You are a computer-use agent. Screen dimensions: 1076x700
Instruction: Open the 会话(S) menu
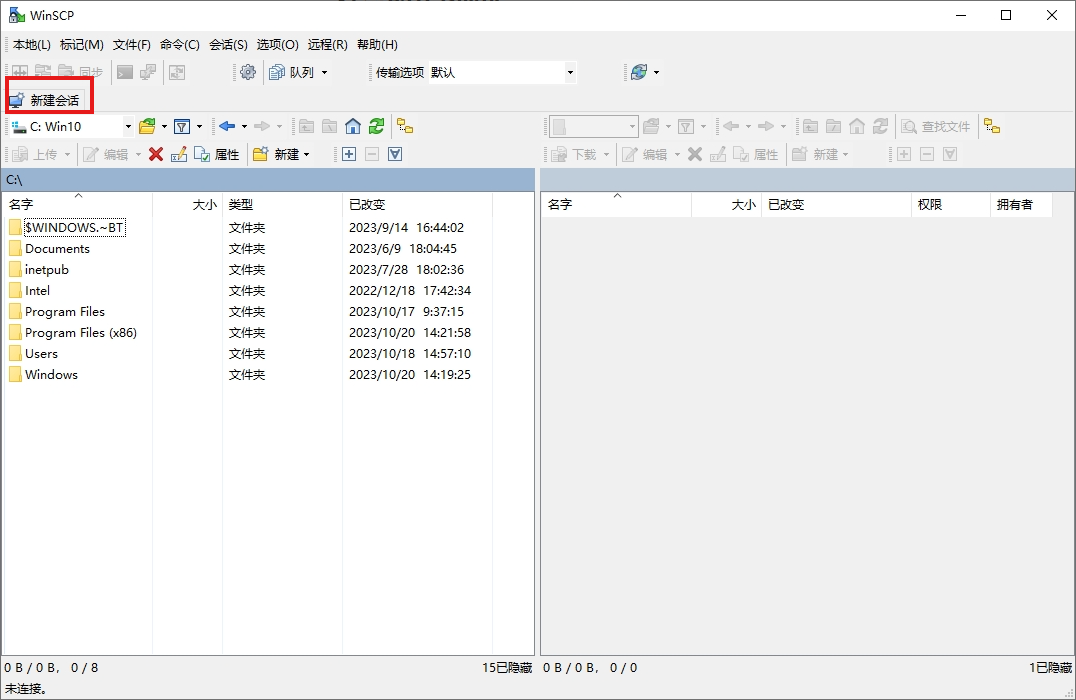tap(229, 45)
